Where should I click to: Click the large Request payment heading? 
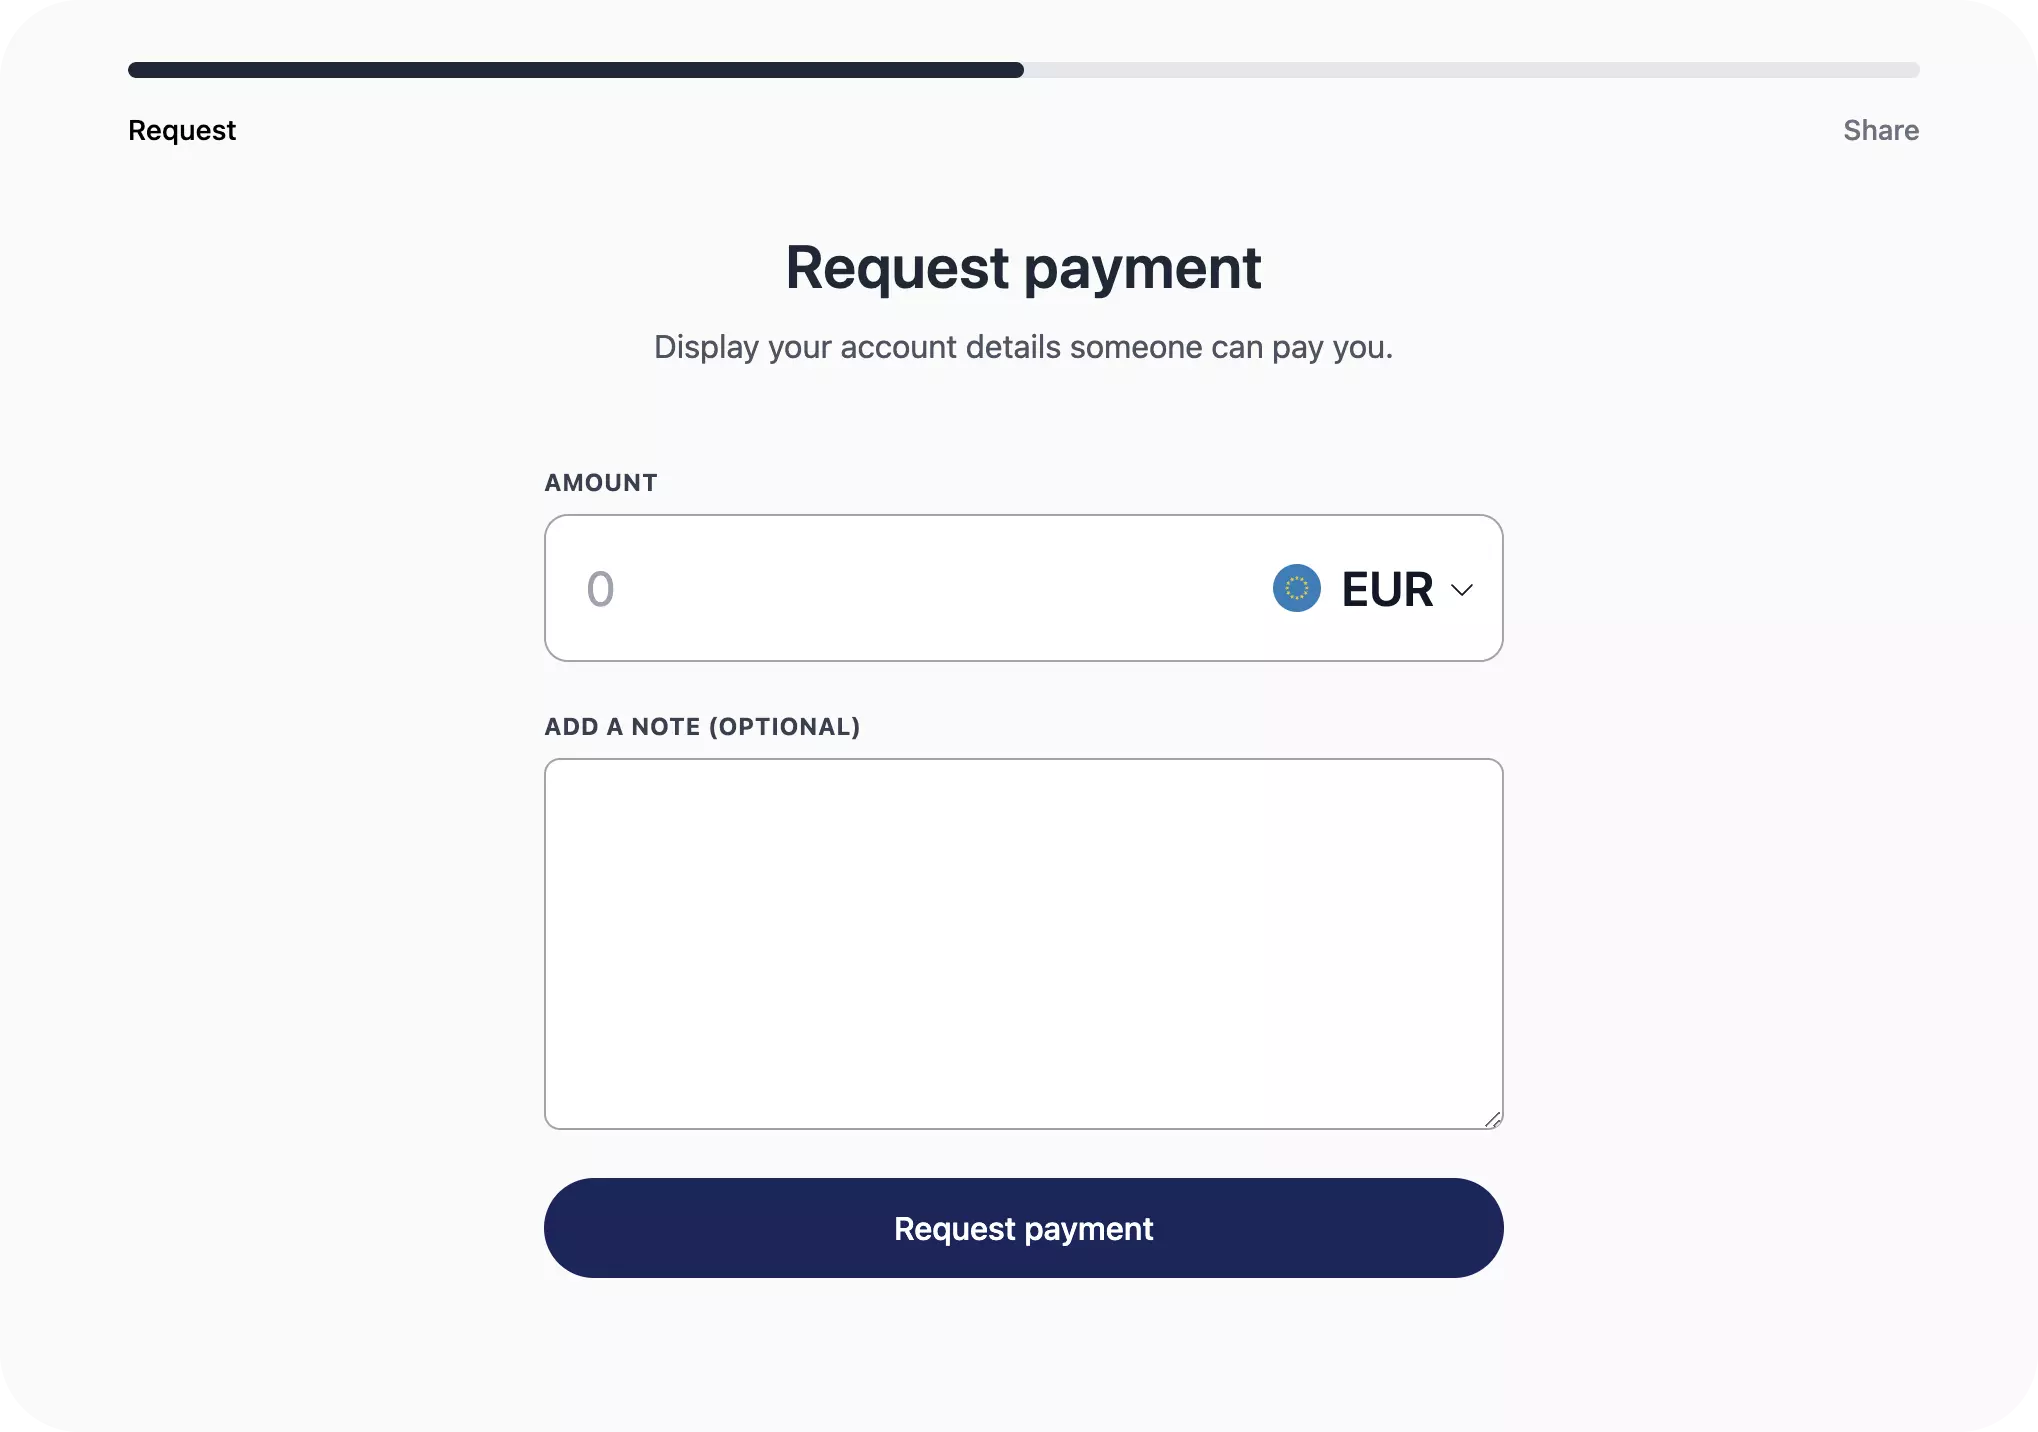(x=1023, y=268)
